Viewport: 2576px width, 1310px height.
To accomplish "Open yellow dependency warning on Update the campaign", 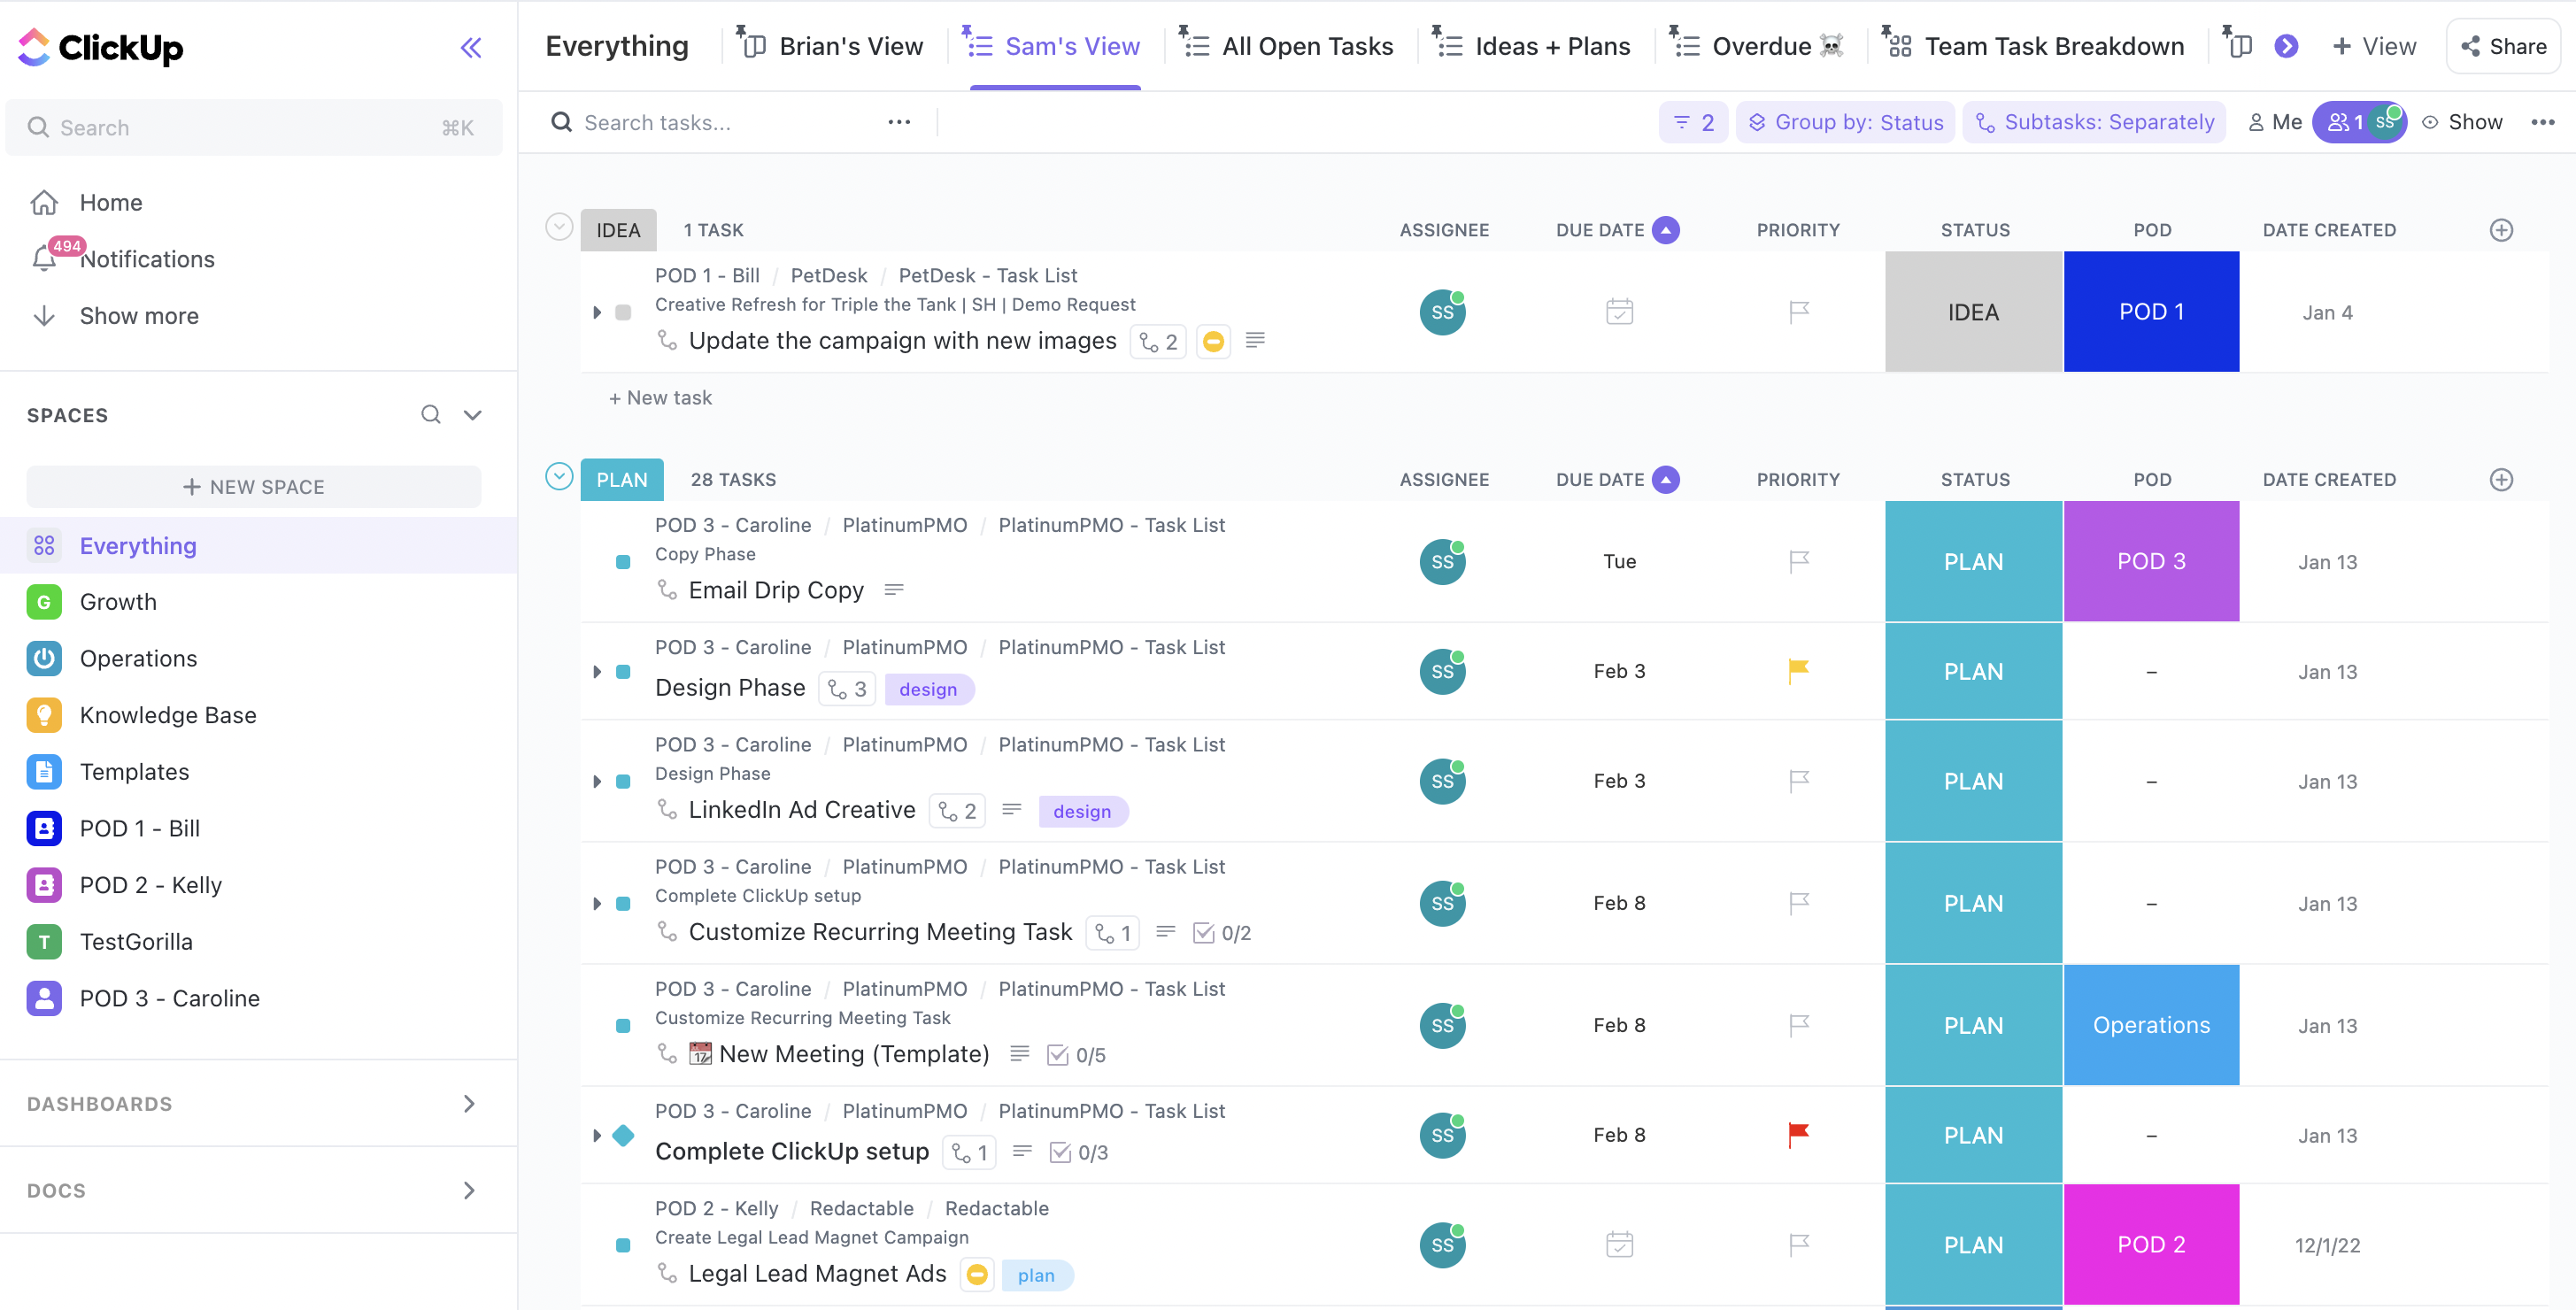I will (1213, 341).
